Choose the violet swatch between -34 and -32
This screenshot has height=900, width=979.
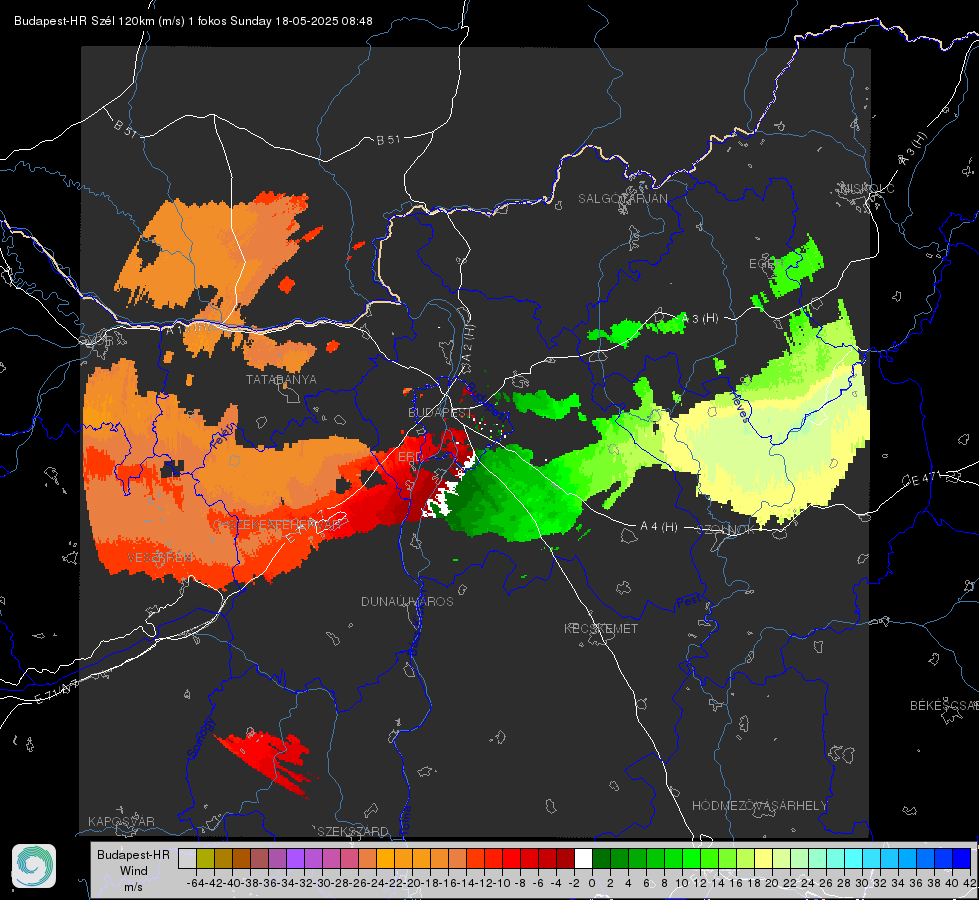pyautogui.click(x=295, y=859)
